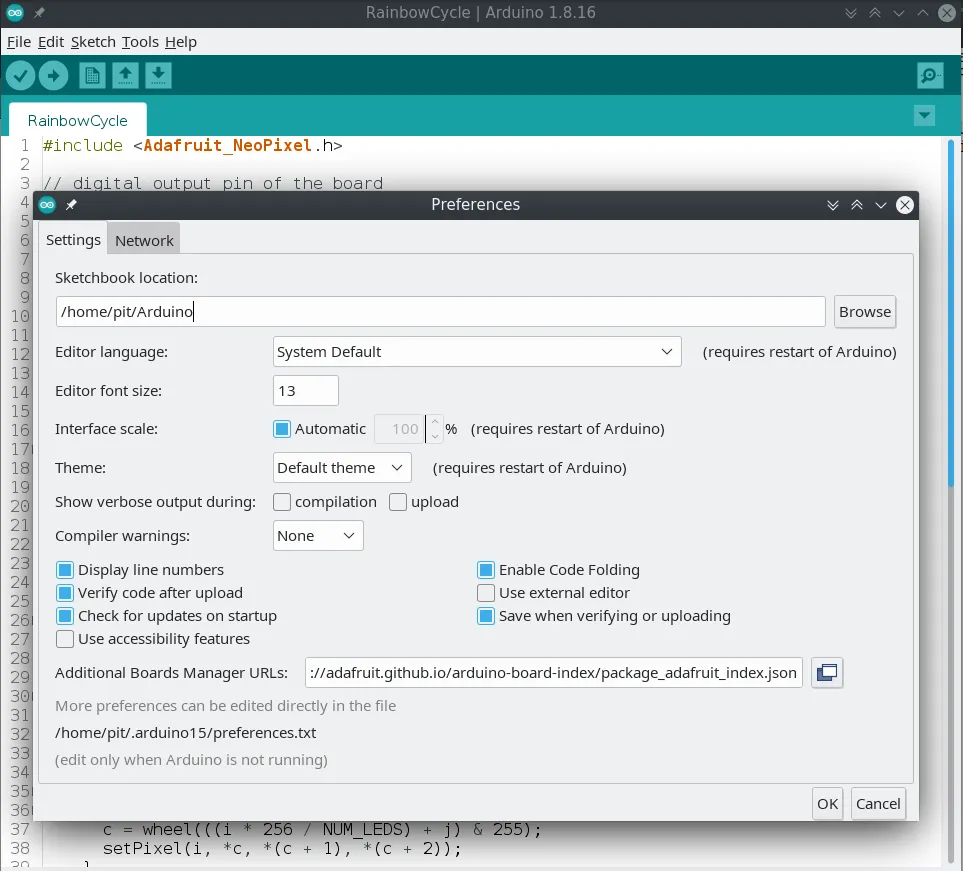963x871 pixels.
Task: Open the Editor language dropdown
Action: 477,351
